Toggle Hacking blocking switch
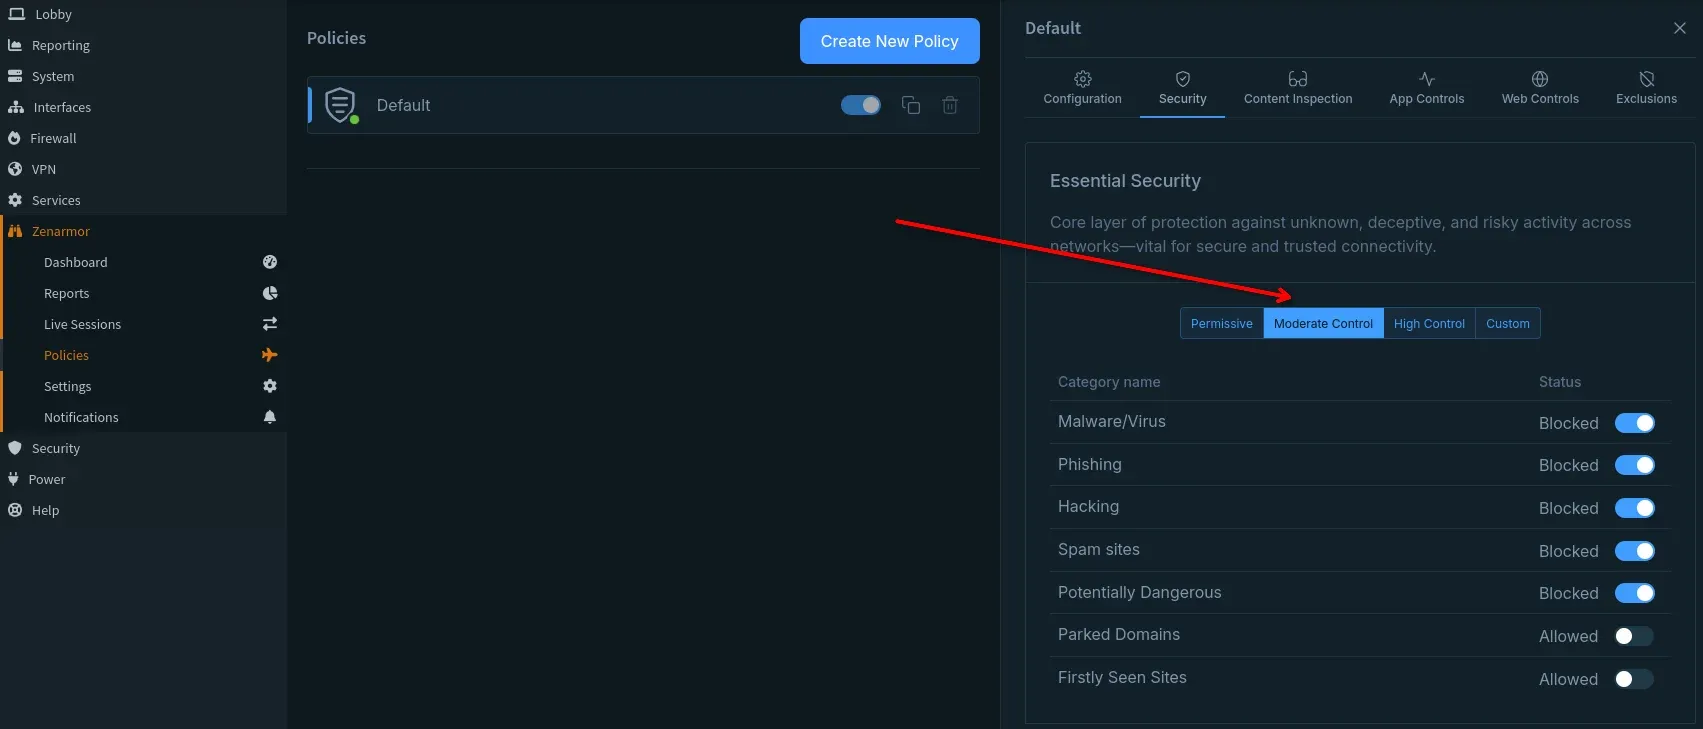 [1635, 508]
